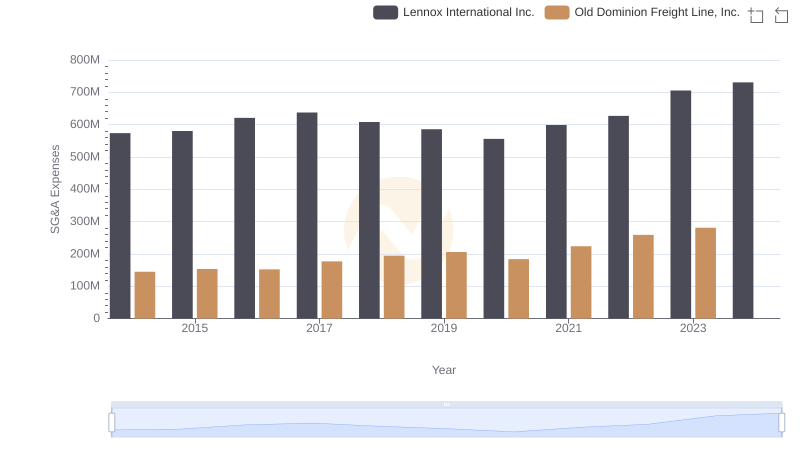Click the 600M y-axis label
This screenshot has width=800, height=461.
point(85,124)
